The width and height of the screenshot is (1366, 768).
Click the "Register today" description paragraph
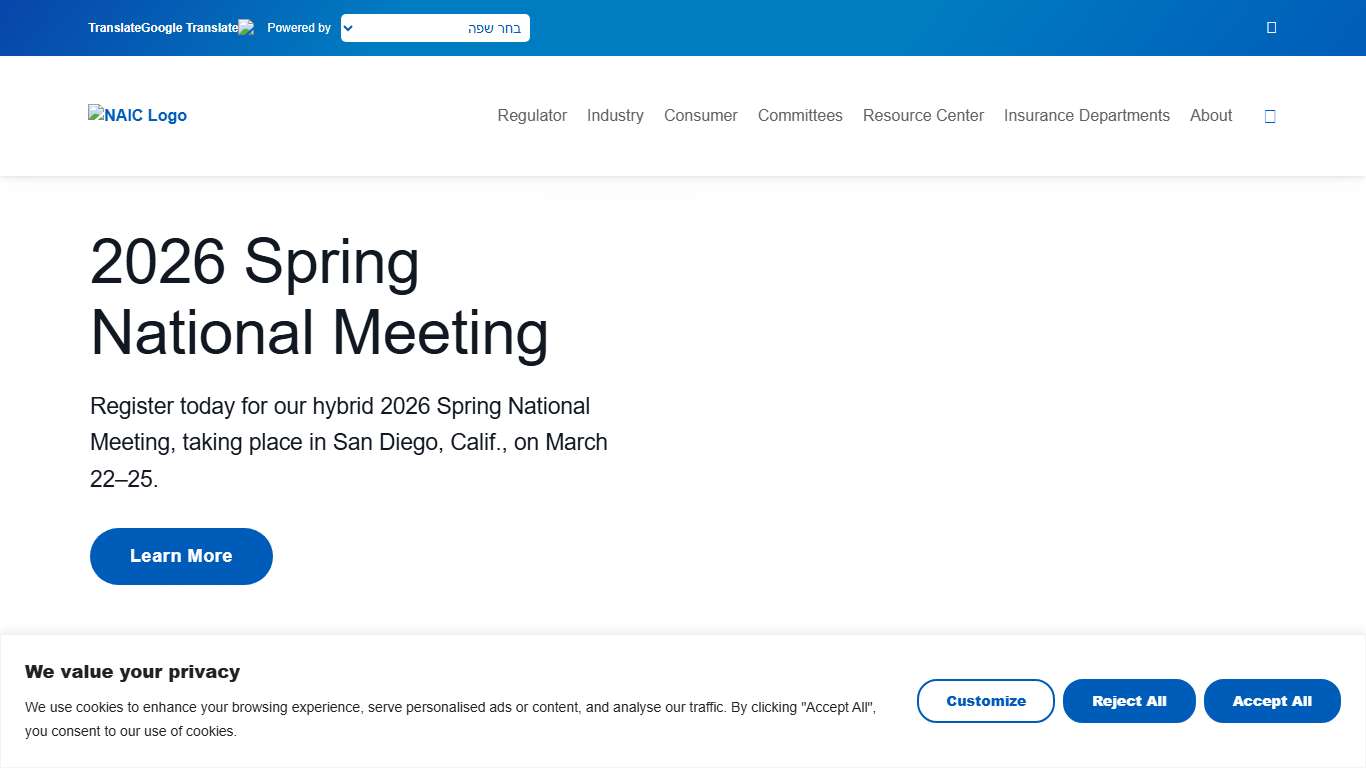pyautogui.click(x=349, y=442)
